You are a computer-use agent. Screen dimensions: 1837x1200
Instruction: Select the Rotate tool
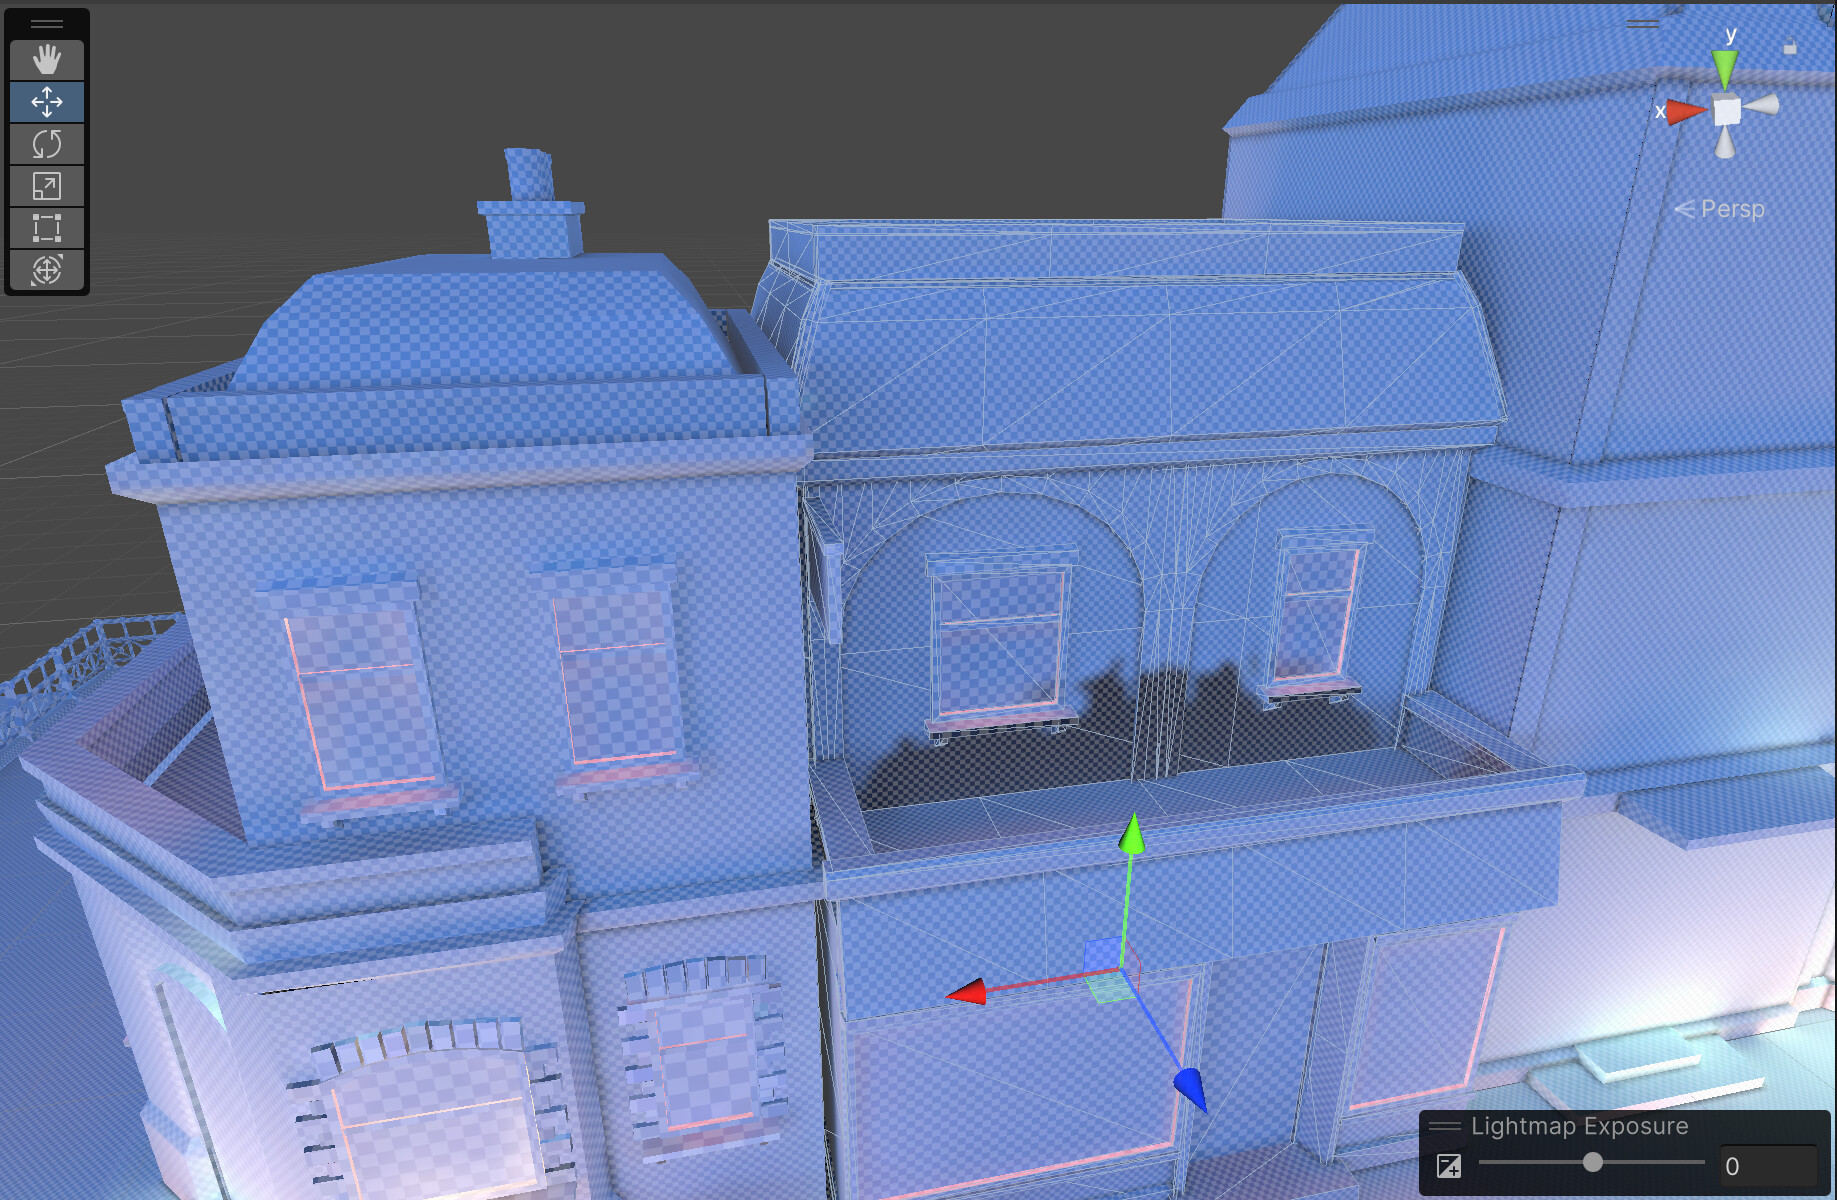coord(46,144)
